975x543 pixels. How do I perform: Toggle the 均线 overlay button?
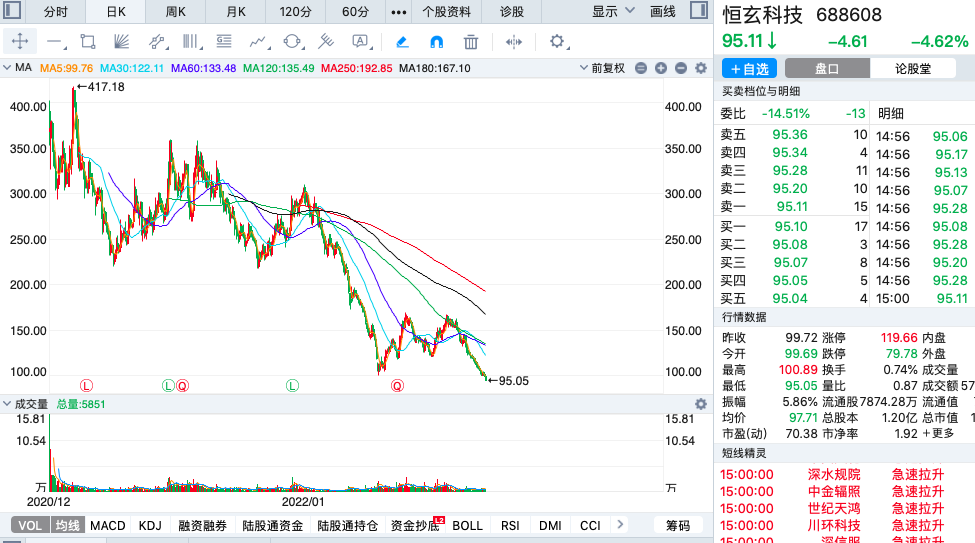click(x=67, y=526)
